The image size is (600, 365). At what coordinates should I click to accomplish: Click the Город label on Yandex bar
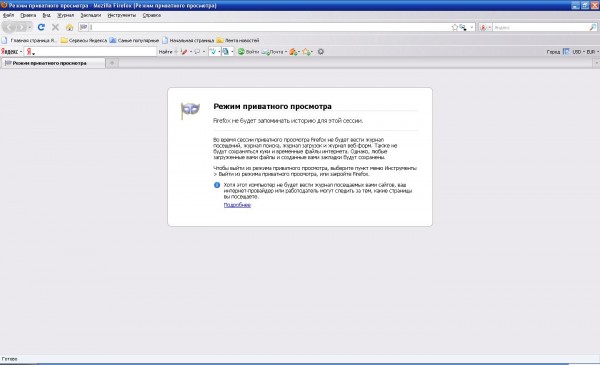tap(553, 52)
